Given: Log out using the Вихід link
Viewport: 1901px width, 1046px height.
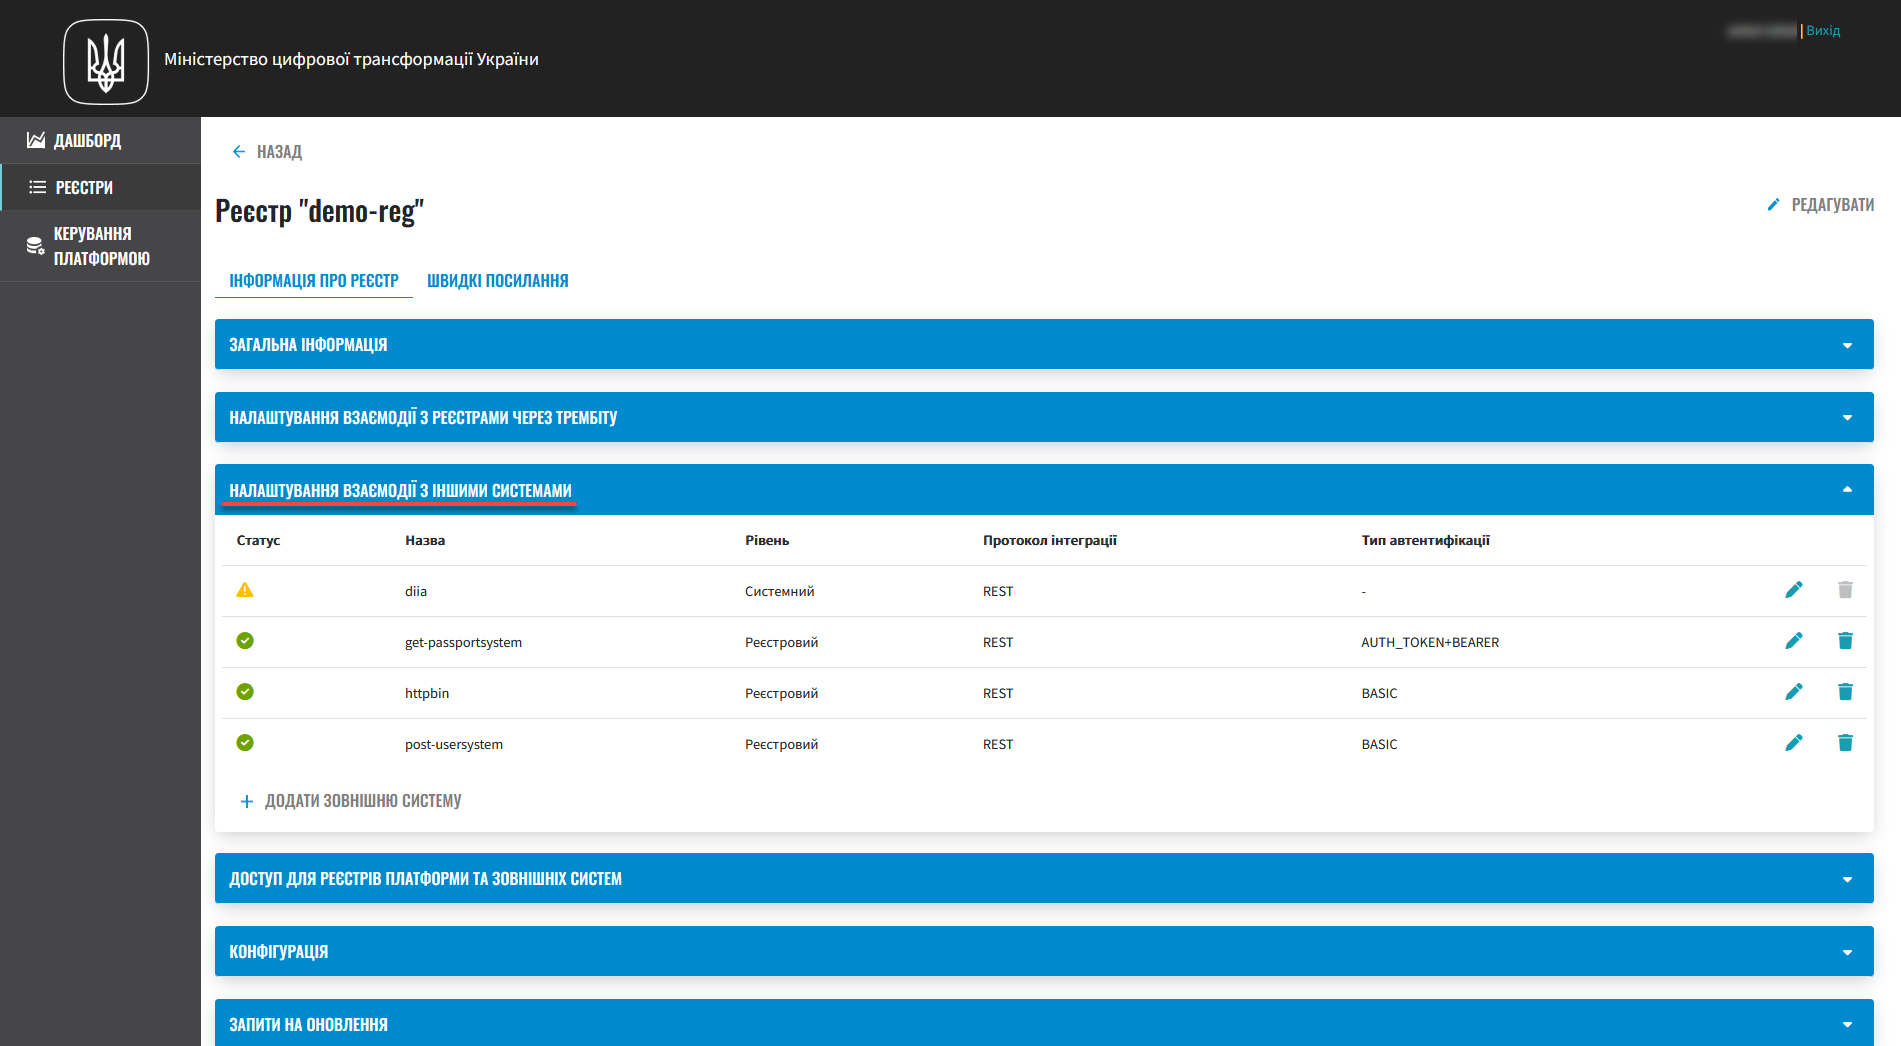Looking at the screenshot, I should (x=1823, y=31).
